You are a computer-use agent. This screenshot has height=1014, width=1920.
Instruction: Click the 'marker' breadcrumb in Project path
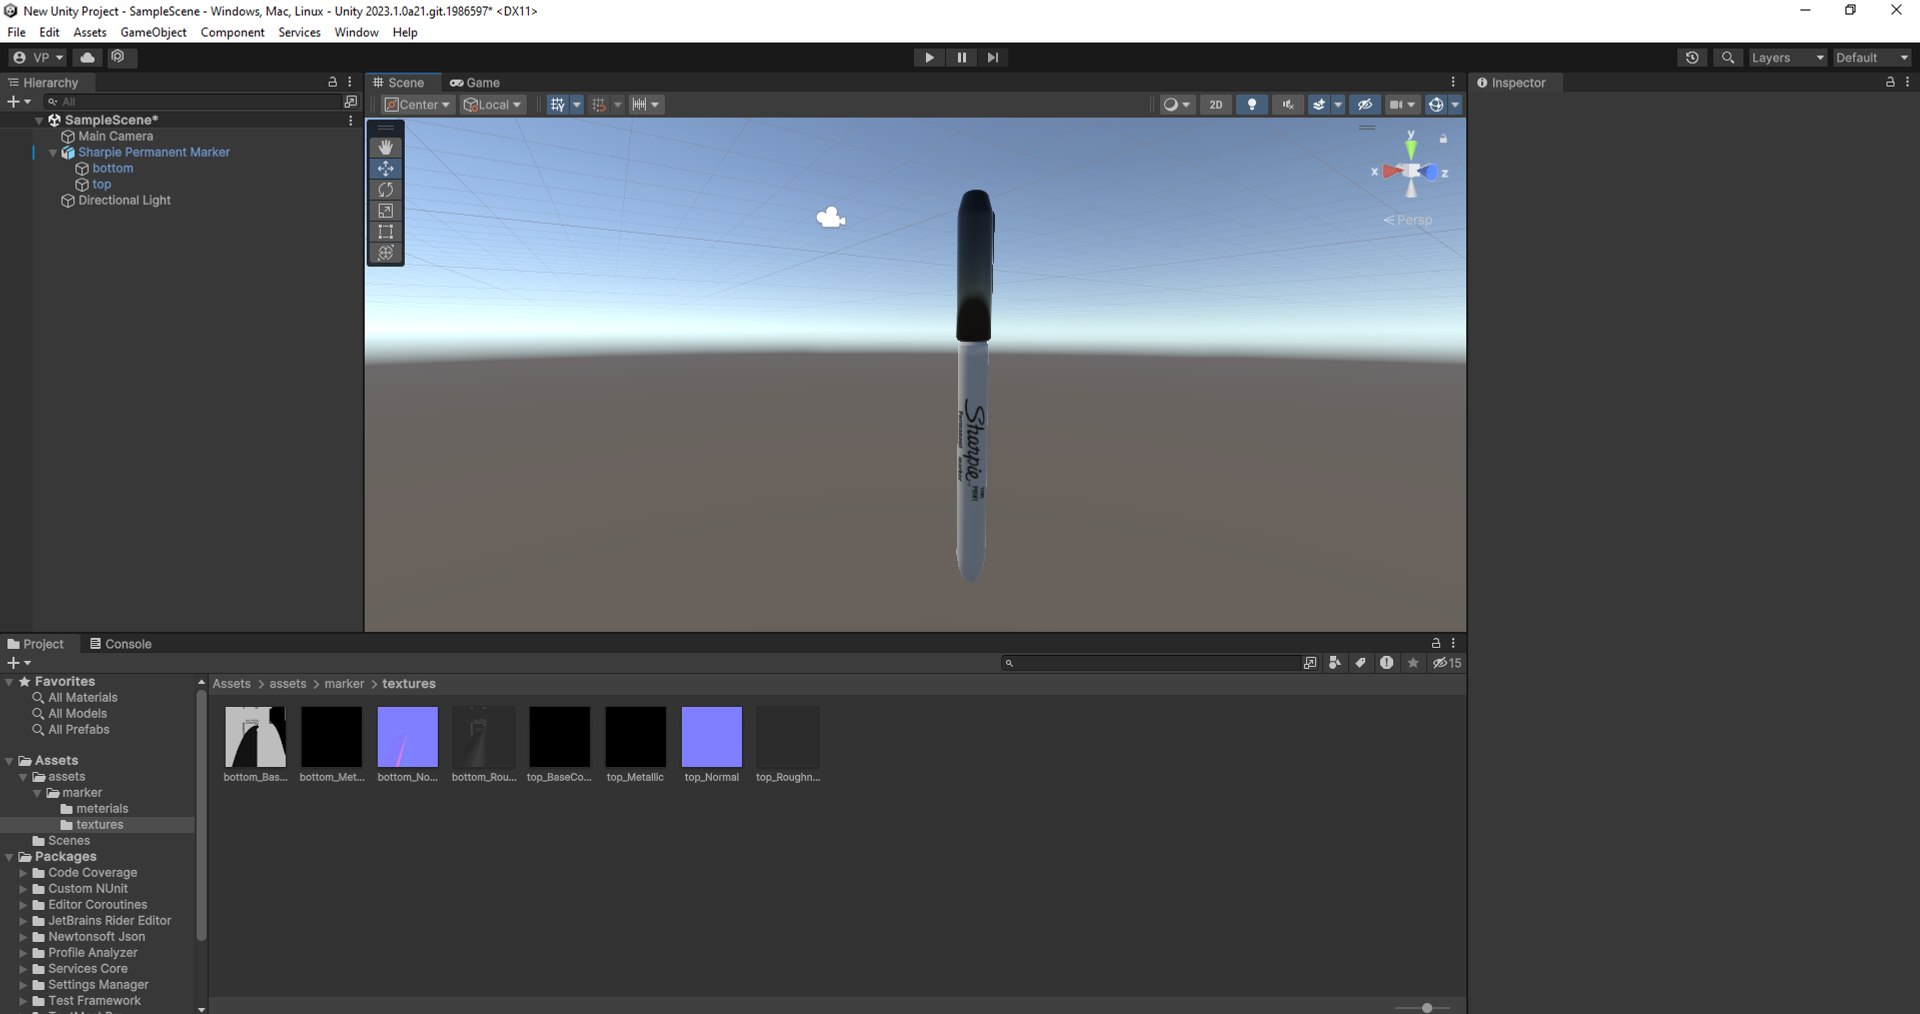click(344, 683)
